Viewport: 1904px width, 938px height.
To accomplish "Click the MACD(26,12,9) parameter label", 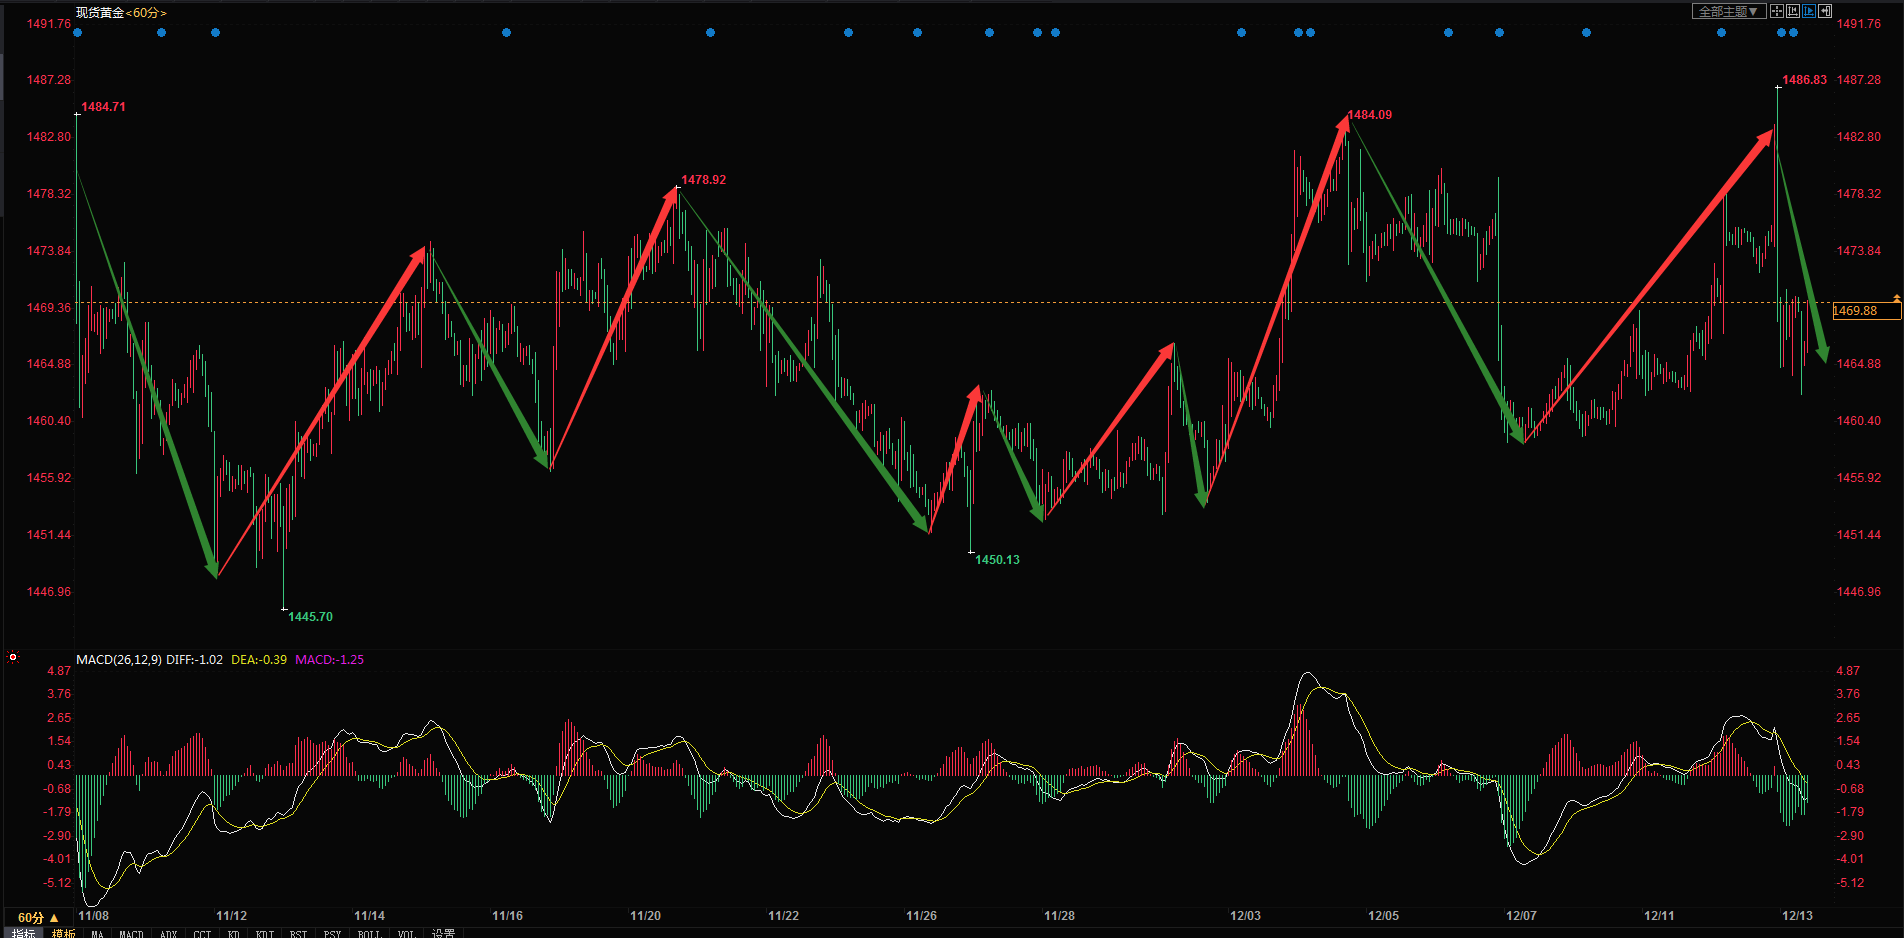I will tap(119, 660).
